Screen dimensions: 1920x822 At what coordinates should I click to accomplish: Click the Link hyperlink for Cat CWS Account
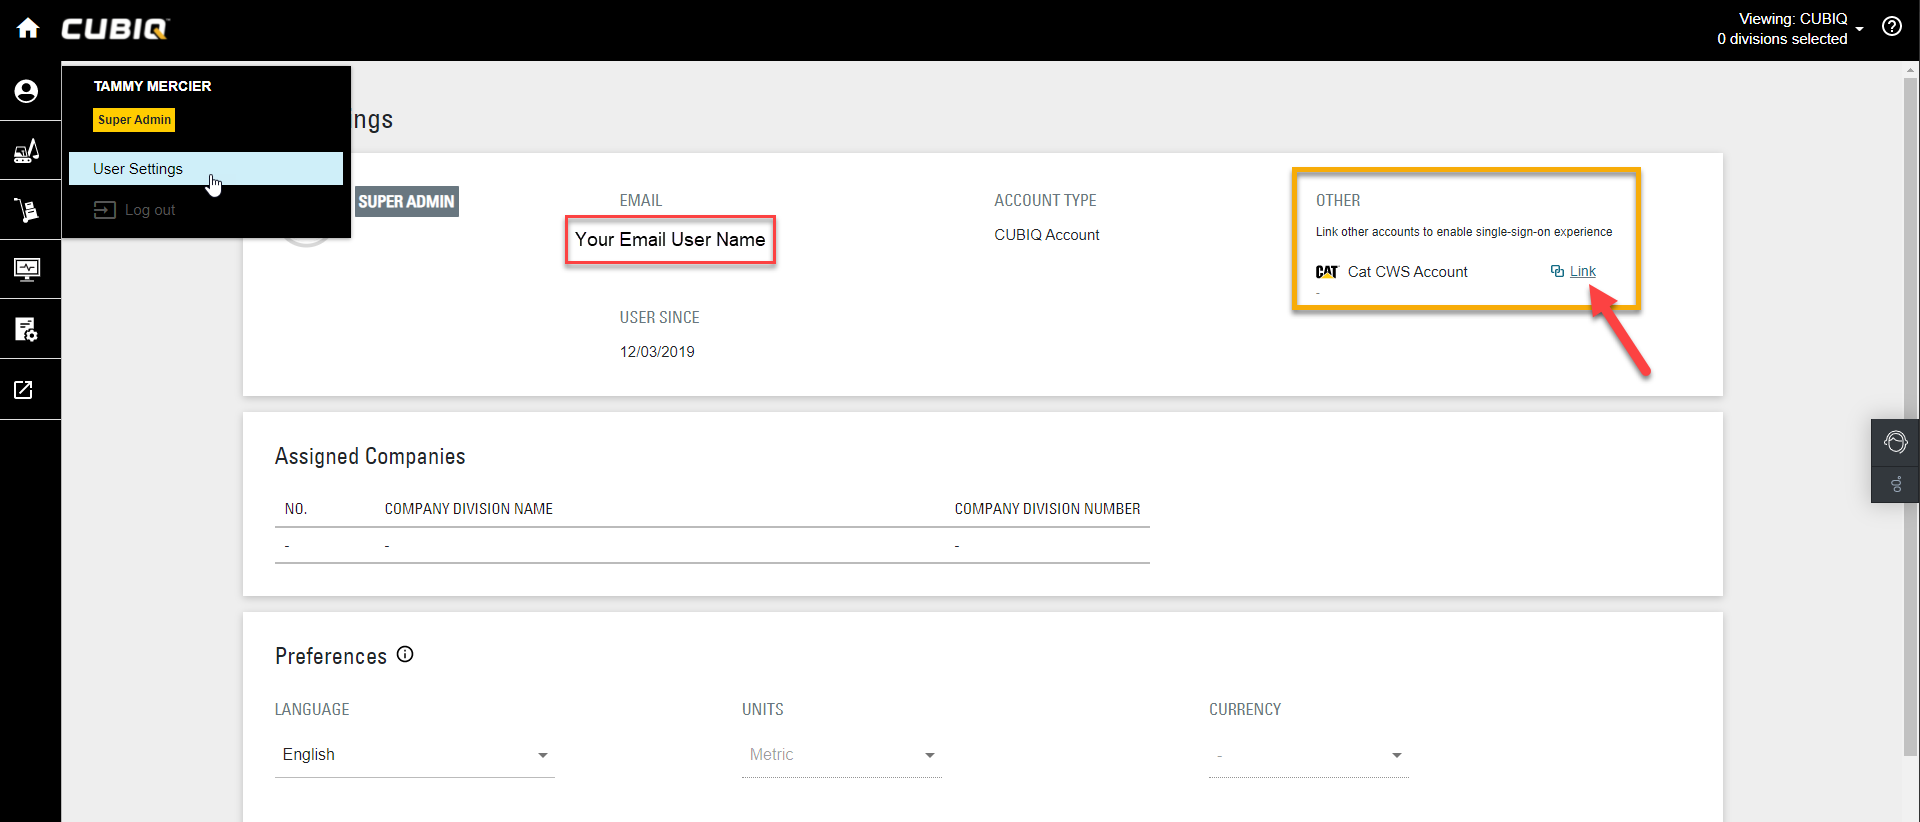click(x=1582, y=271)
